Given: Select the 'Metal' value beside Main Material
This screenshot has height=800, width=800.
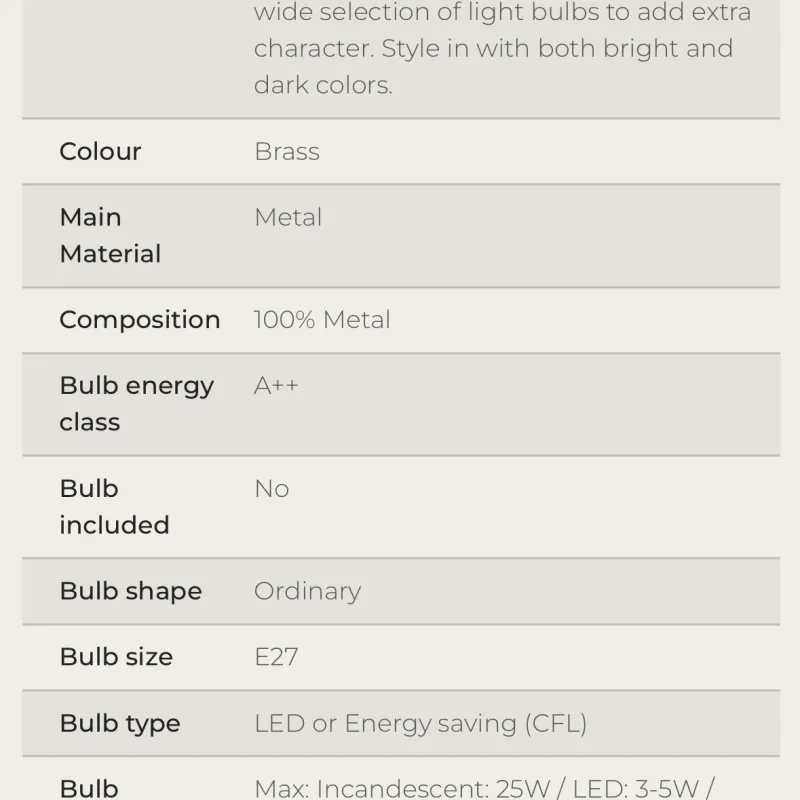Looking at the screenshot, I should pos(288,217).
